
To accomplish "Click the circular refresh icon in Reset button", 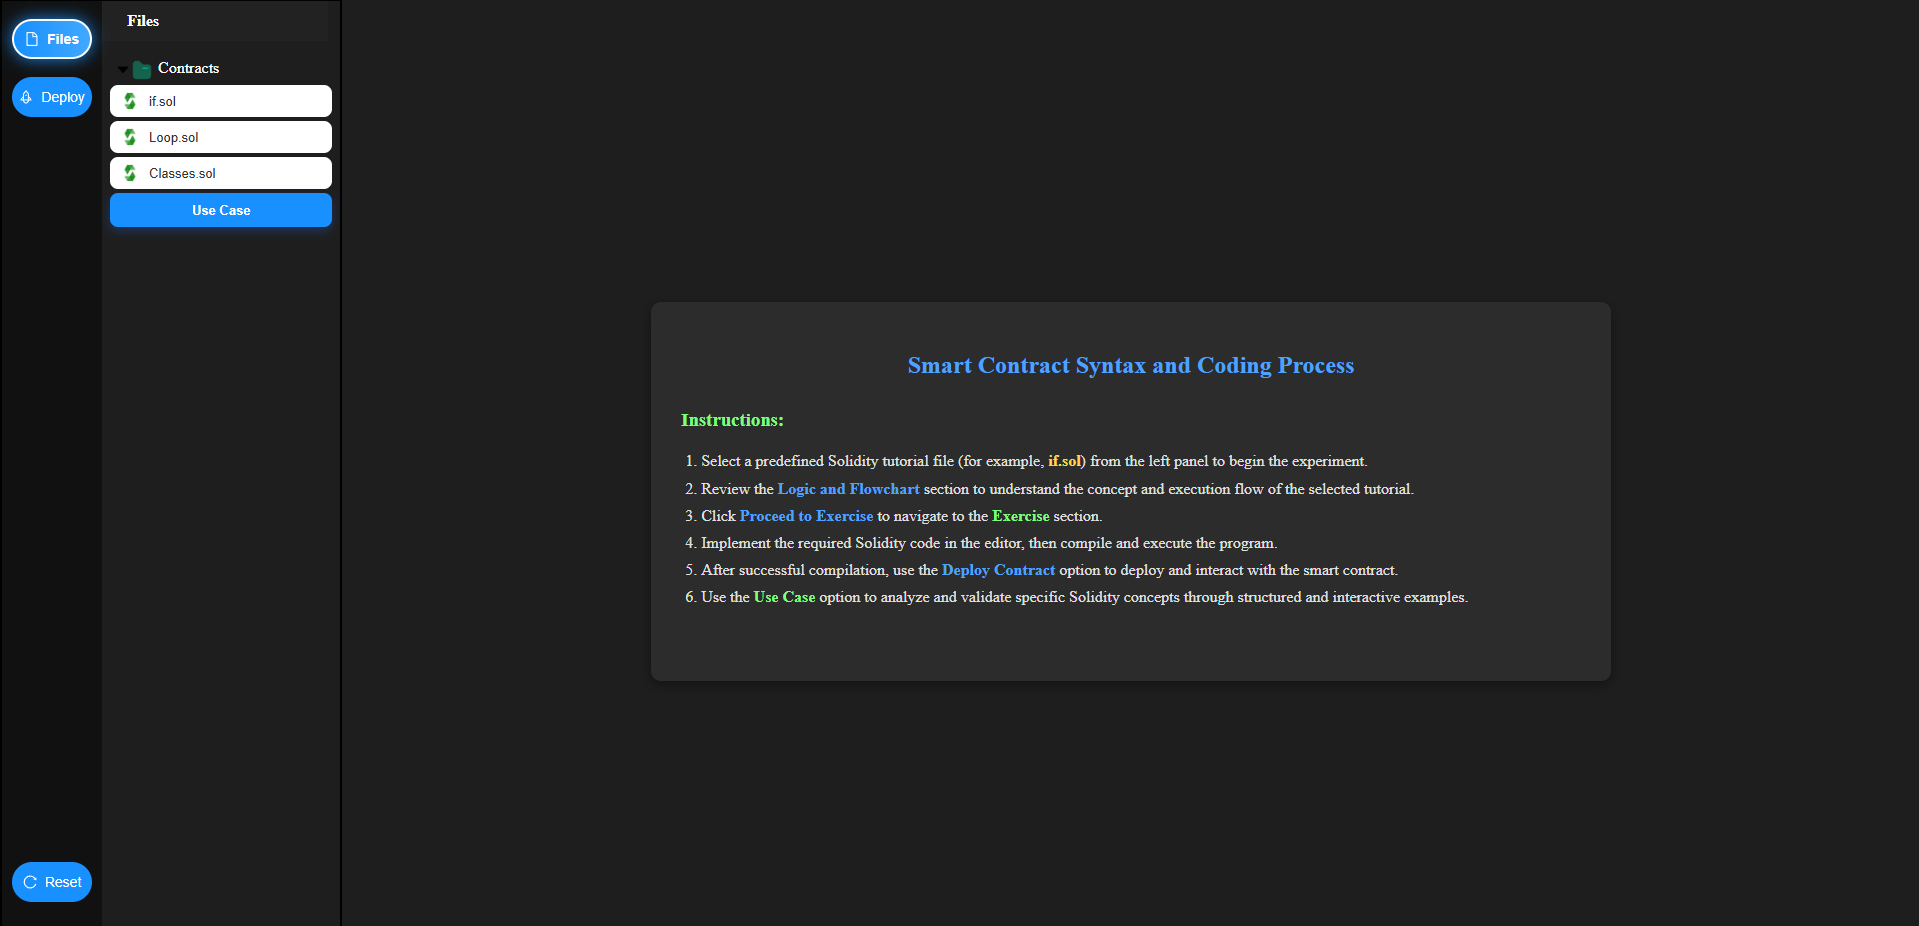I will [31, 882].
